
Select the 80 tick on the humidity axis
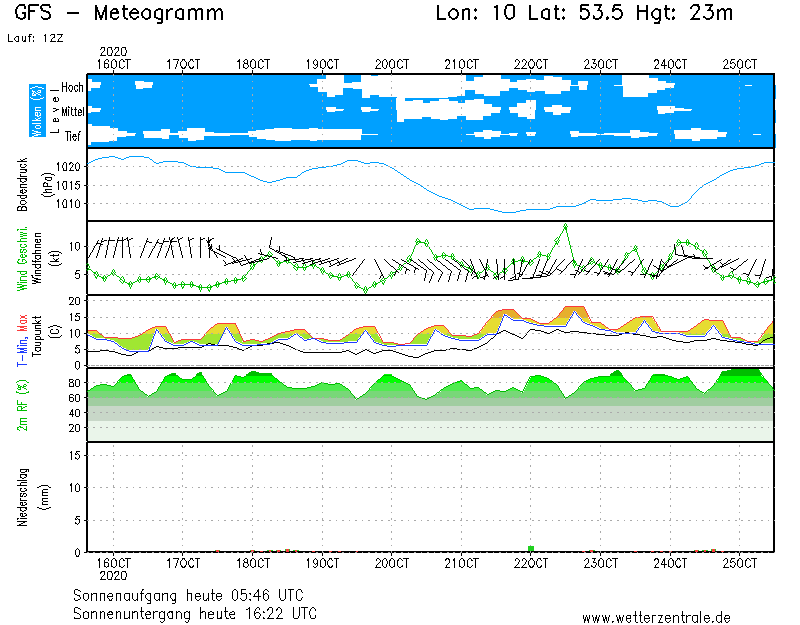(74, 383)
